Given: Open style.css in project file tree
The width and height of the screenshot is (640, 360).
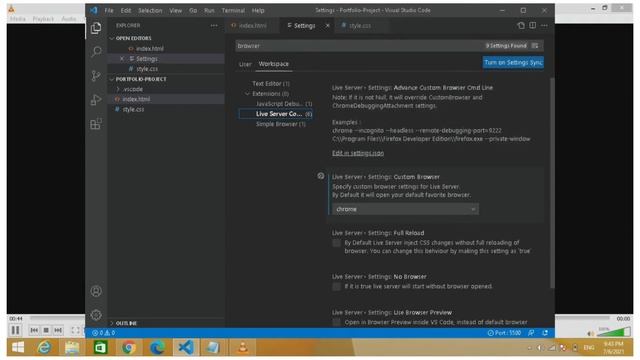Looking at the screenshot, I should [133, 109].
